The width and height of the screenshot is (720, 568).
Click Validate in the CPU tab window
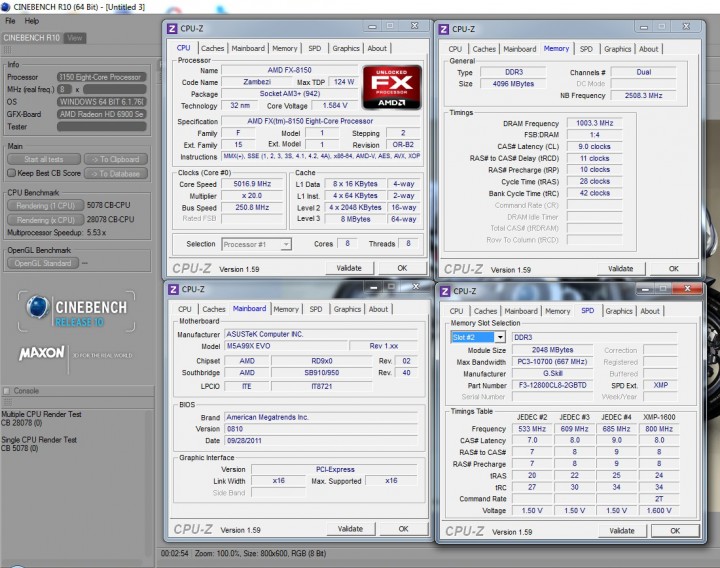349,268
